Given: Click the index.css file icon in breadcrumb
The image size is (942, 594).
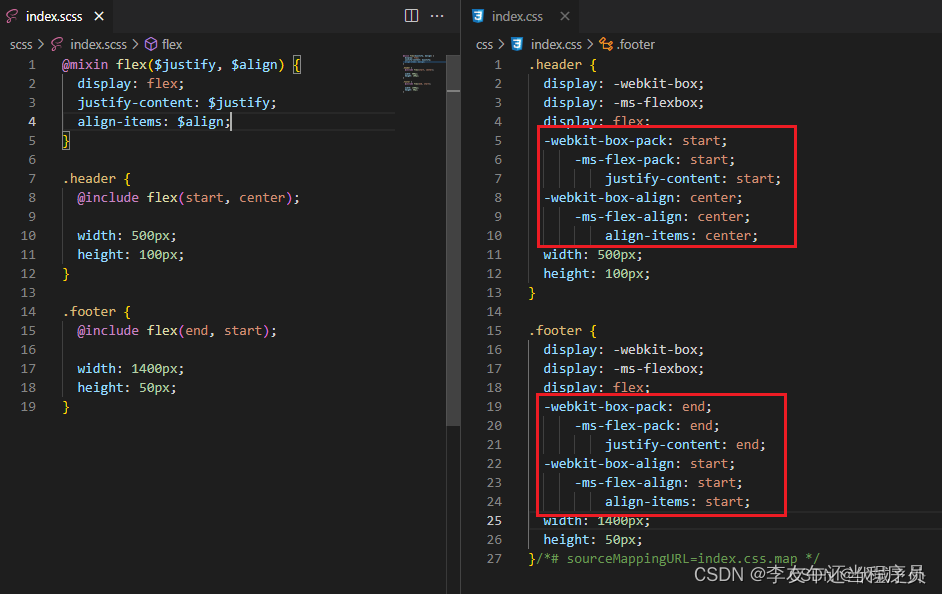Looking at the screenshot, I should coord(515,44).
